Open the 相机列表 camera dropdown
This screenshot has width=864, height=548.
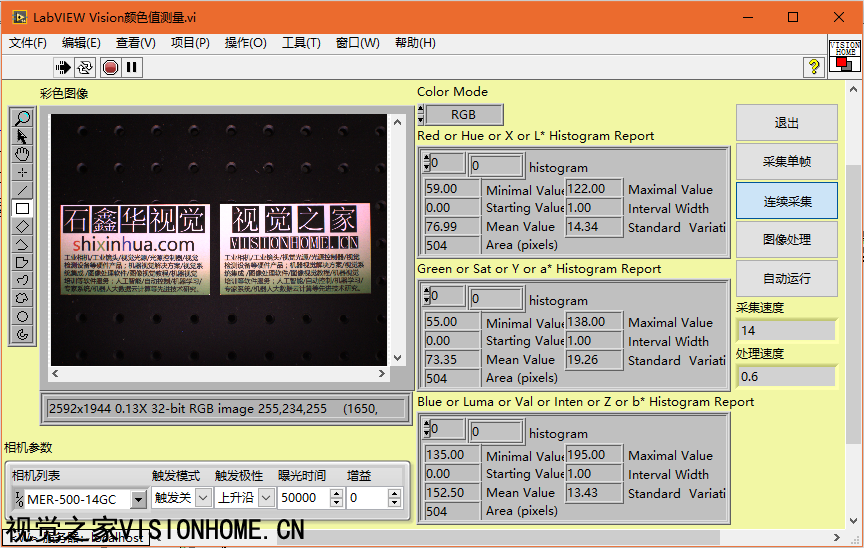139,498
